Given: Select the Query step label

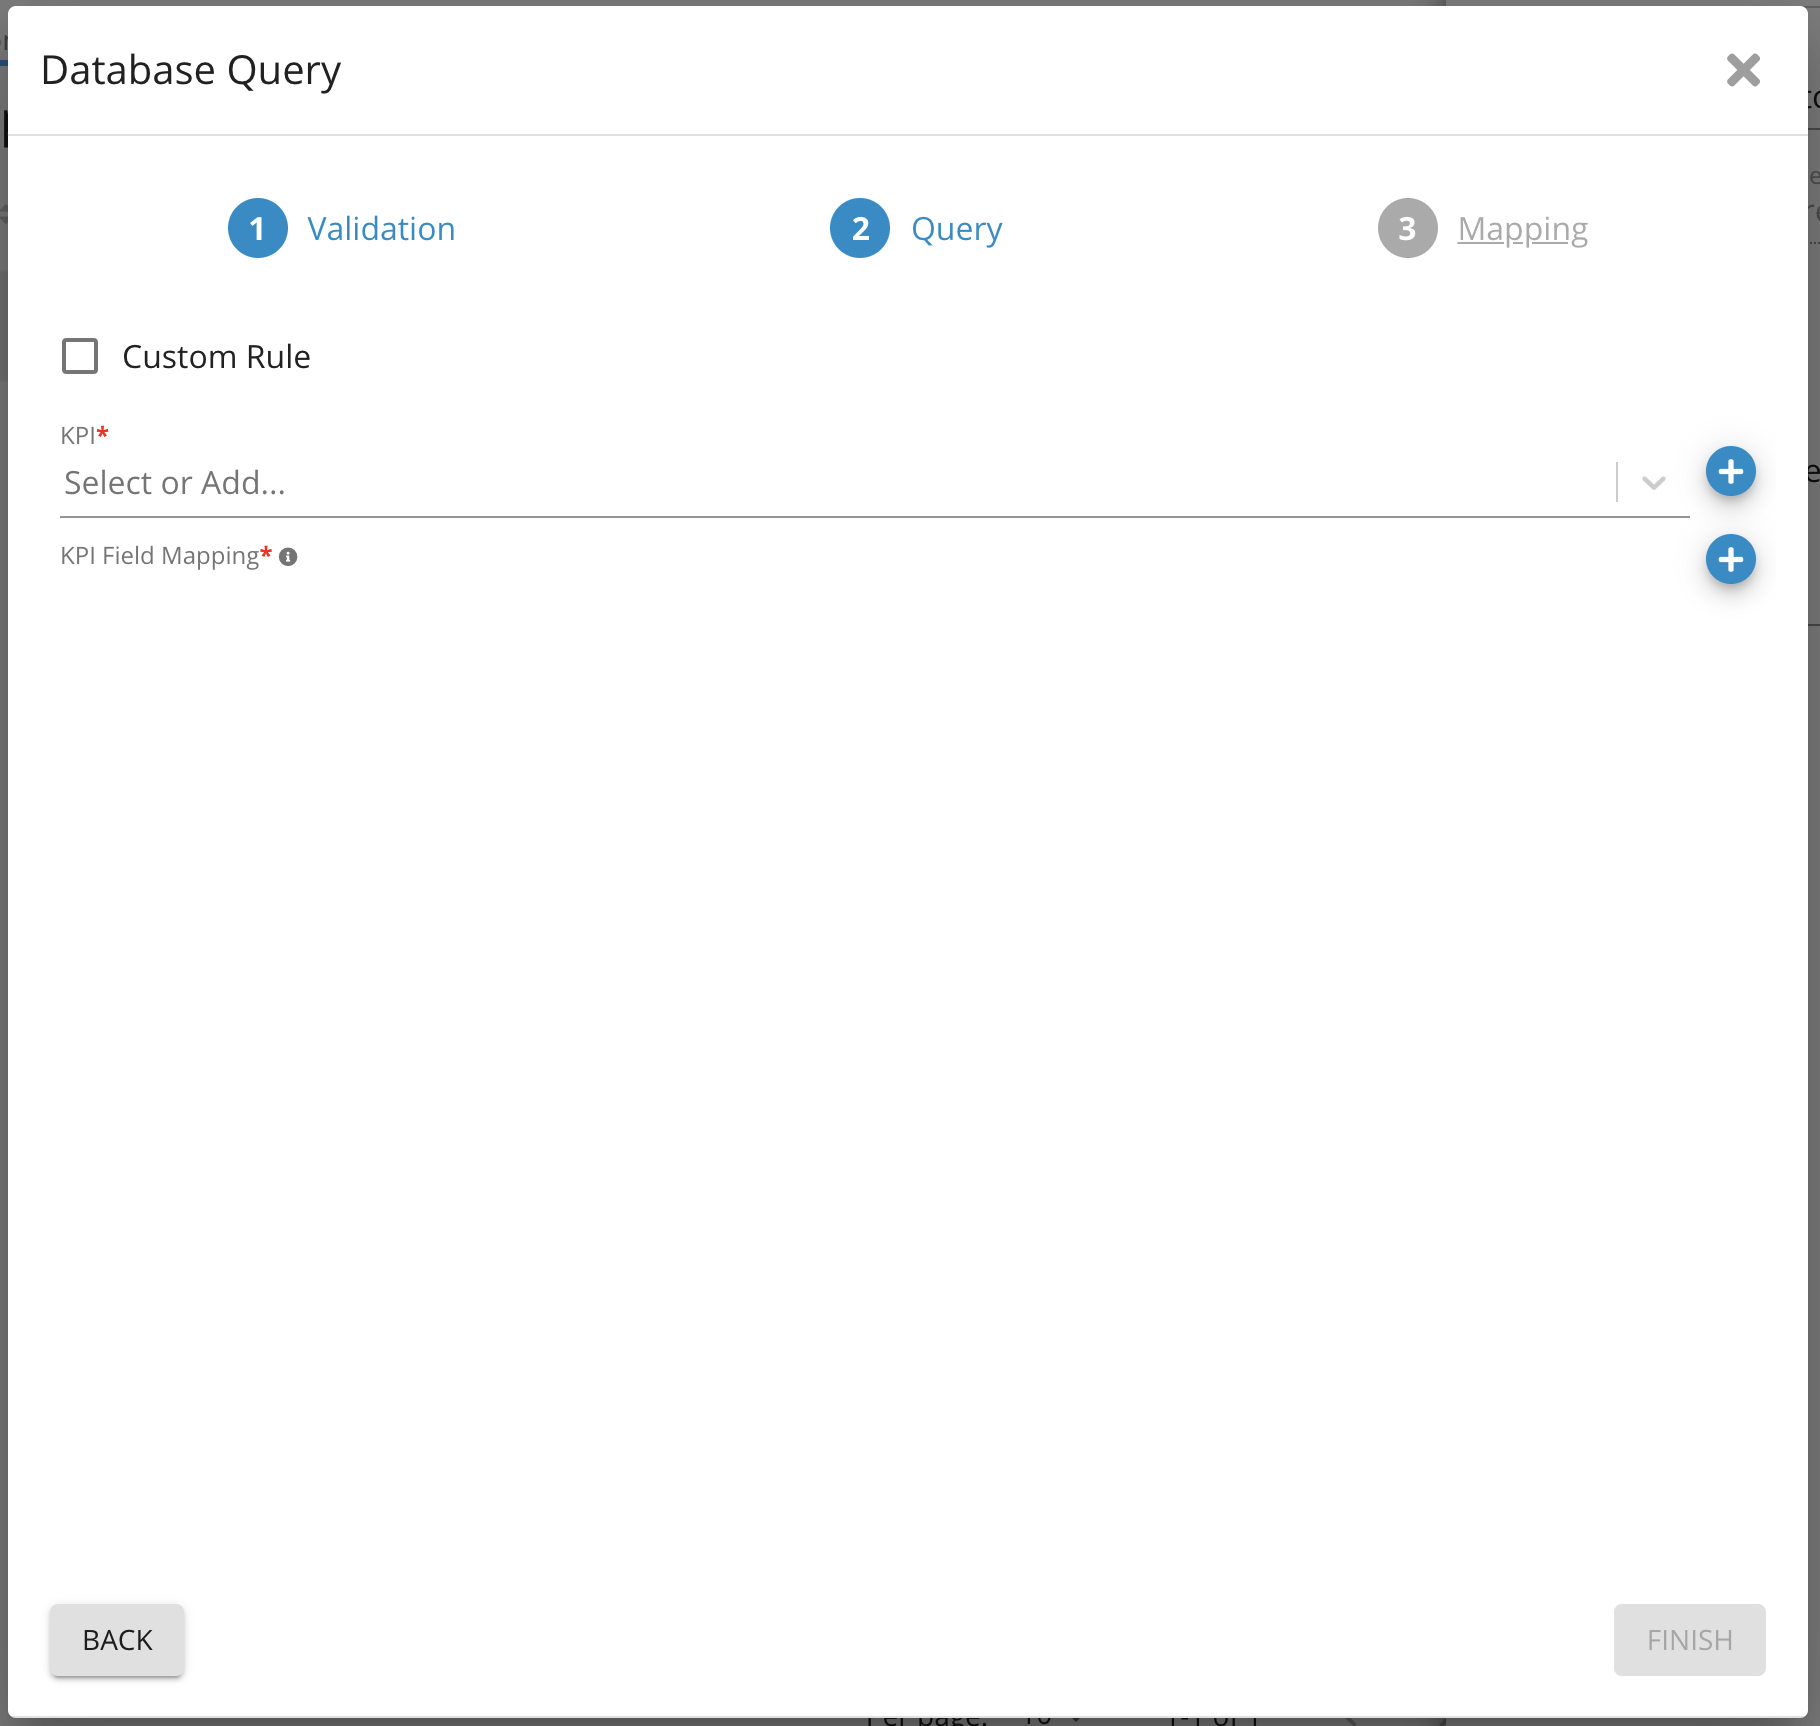Looking at the screenshot, I should pos(956,229).
